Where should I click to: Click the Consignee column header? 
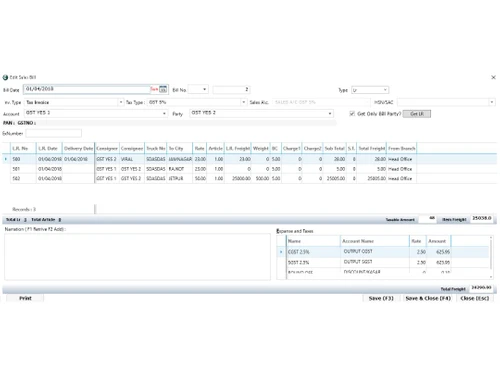[132, 148]
